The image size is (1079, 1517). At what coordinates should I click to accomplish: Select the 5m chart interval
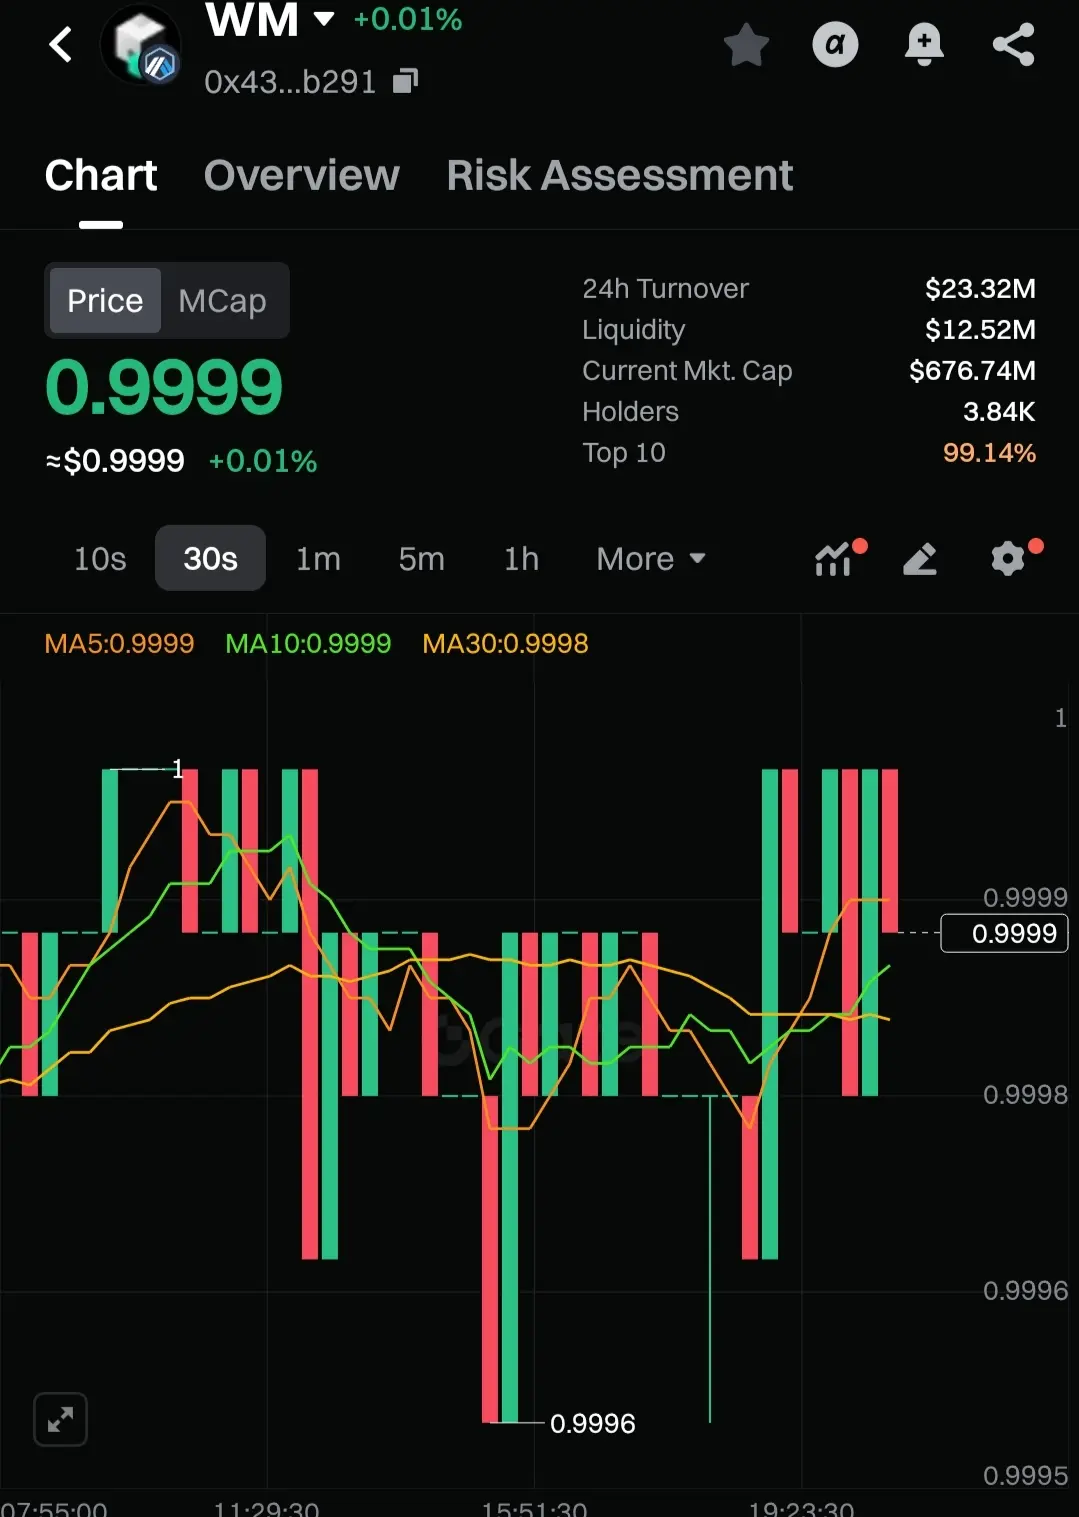coord(421,558)
